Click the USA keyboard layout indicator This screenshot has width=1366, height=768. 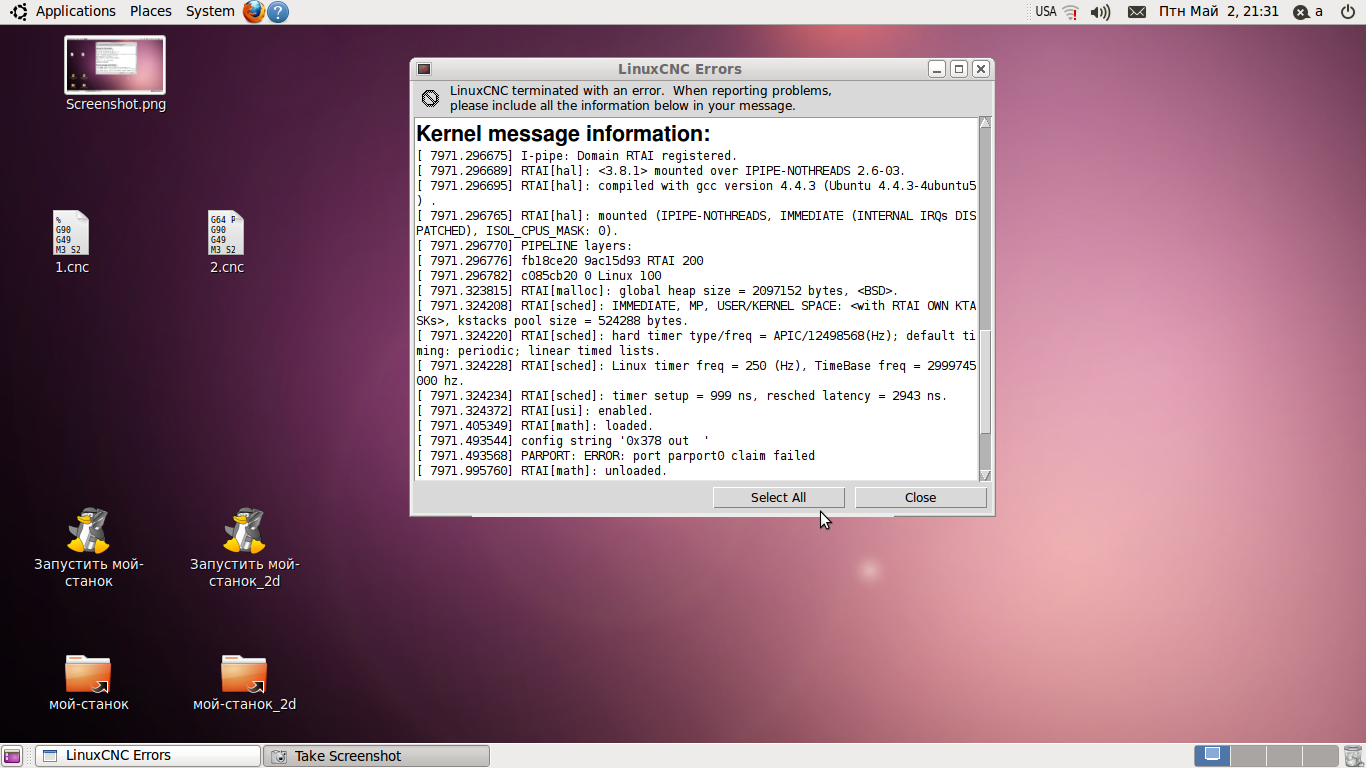tap(1045, 12)
